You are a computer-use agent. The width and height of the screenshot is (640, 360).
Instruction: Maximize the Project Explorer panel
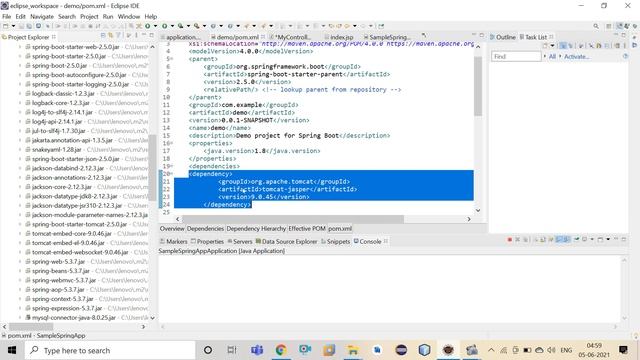click(x=152, y=36)
